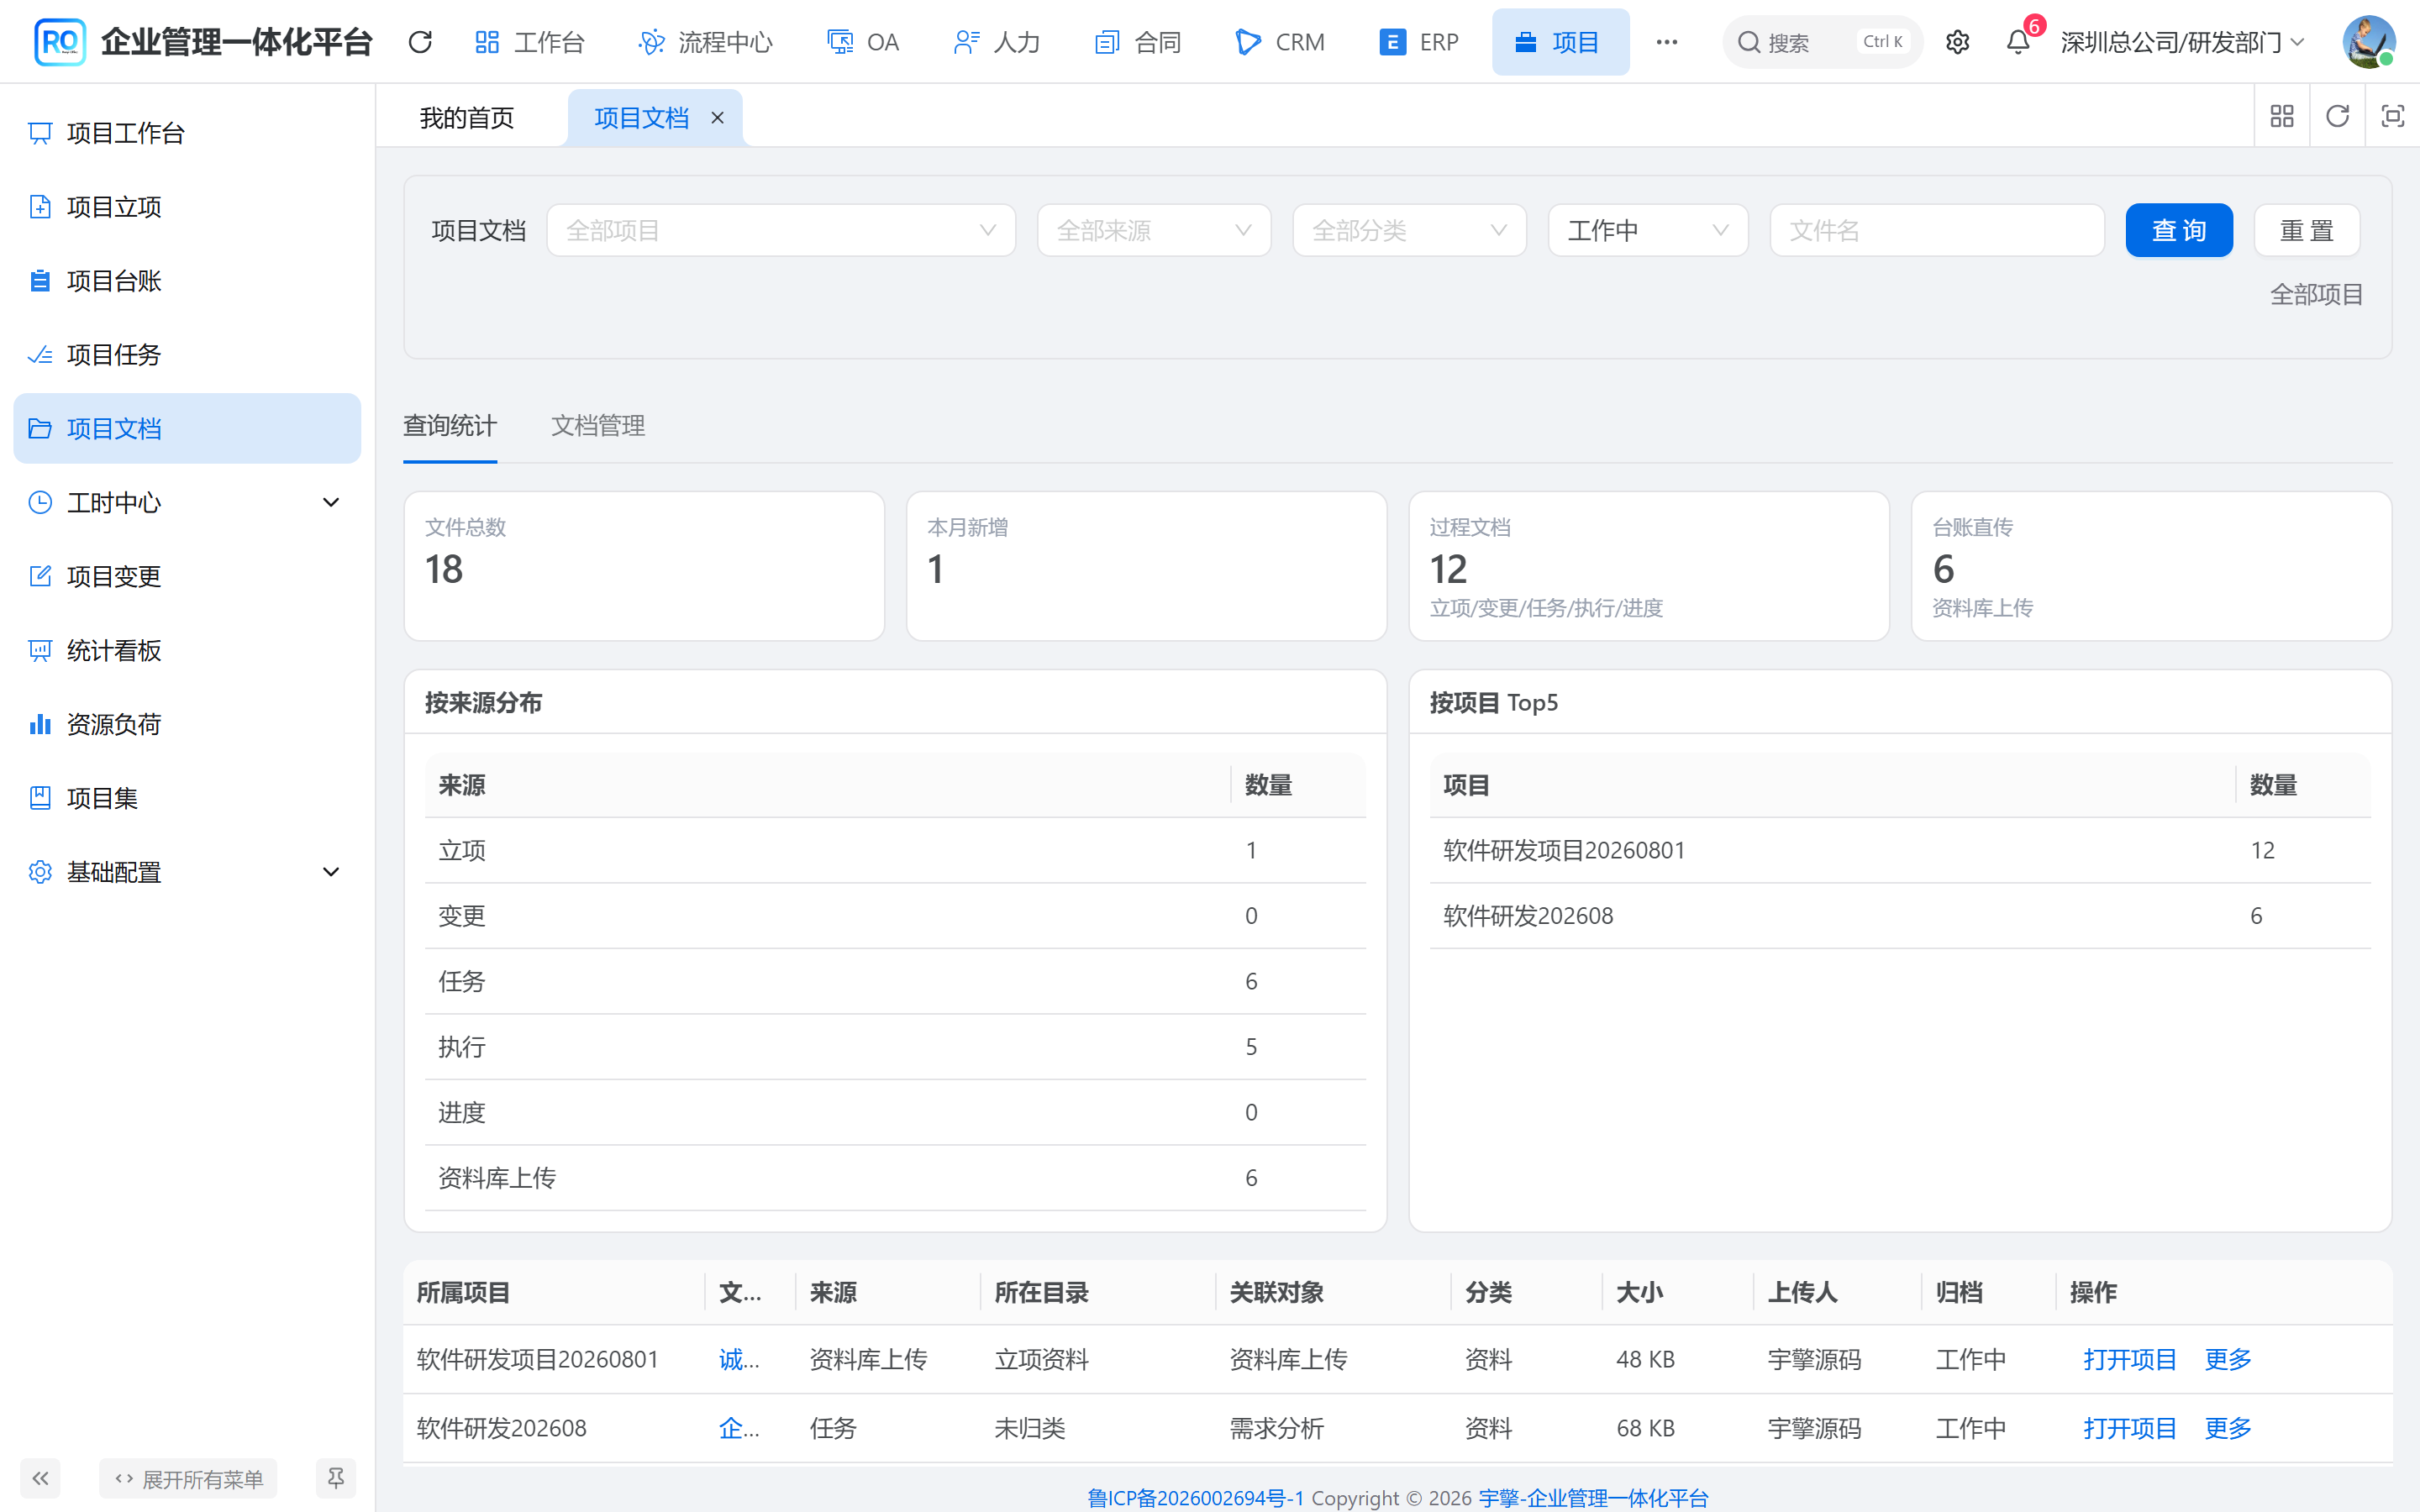Viewport: 2420px width, 1512px height.
Task: Click the user avatar in the header
Action: click(x=2367, y=42)
